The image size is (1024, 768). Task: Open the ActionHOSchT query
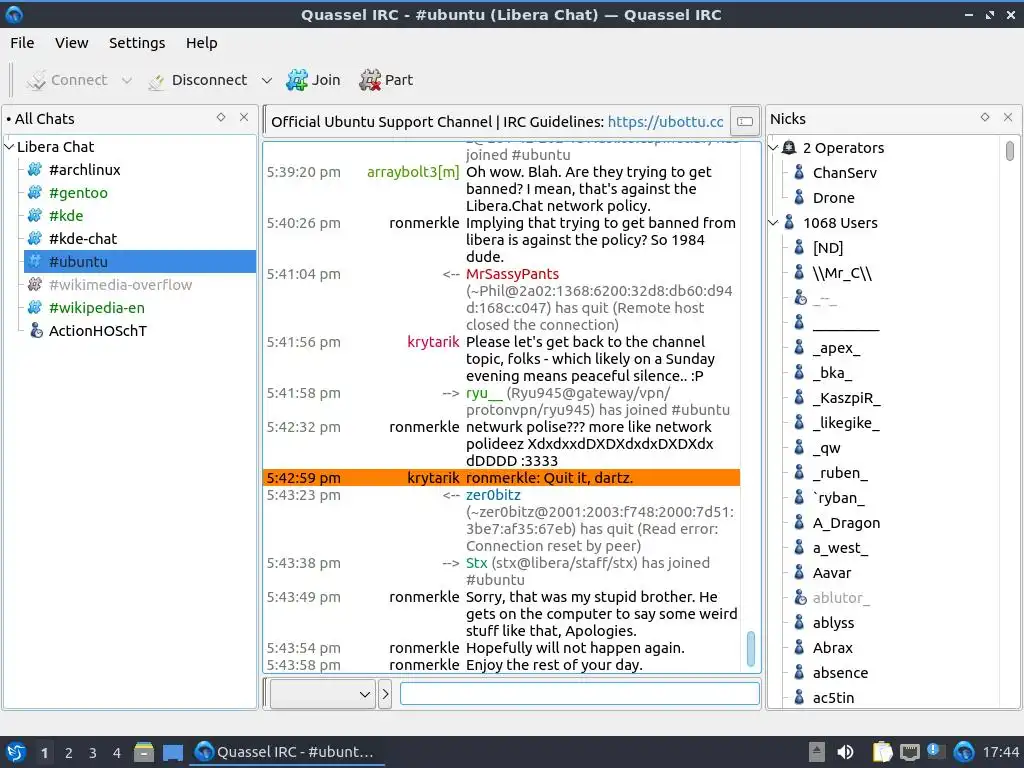[97, 331]
